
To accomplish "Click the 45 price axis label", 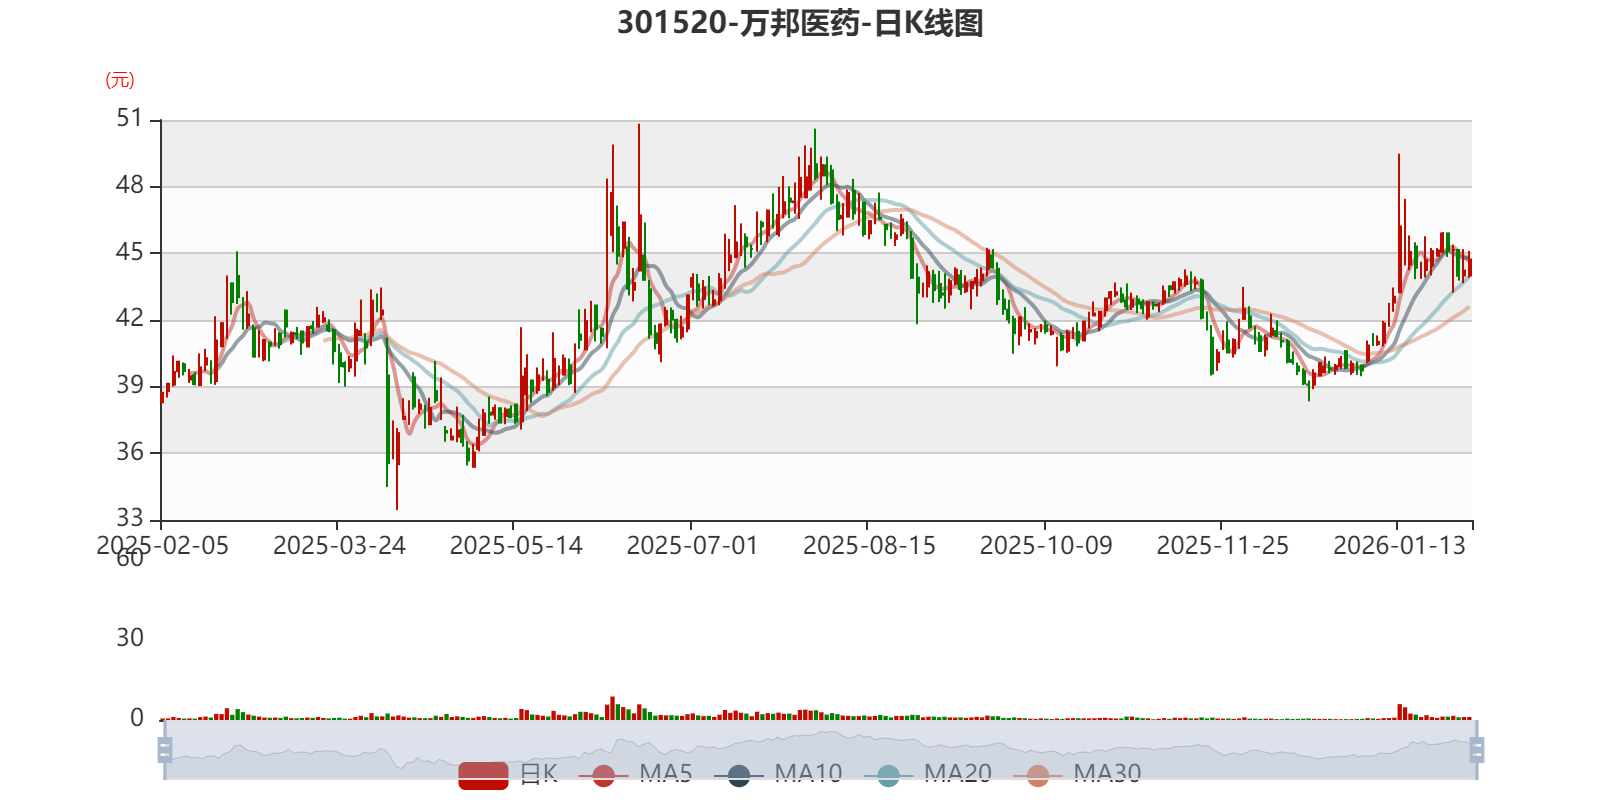I will tap(130, 252).
